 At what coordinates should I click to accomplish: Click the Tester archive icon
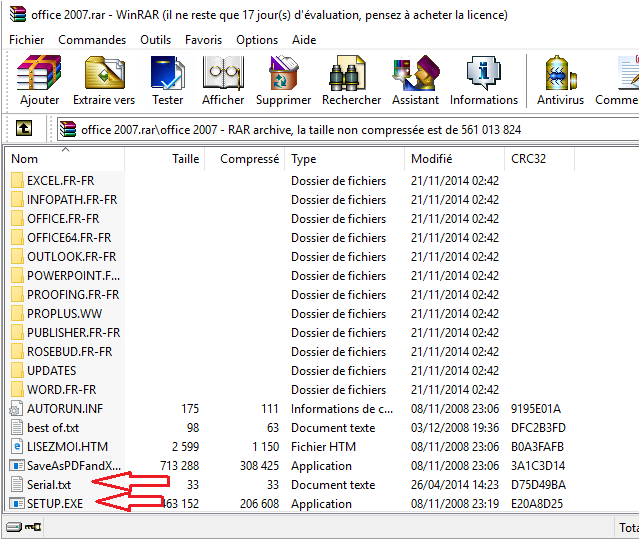(168, 73)
